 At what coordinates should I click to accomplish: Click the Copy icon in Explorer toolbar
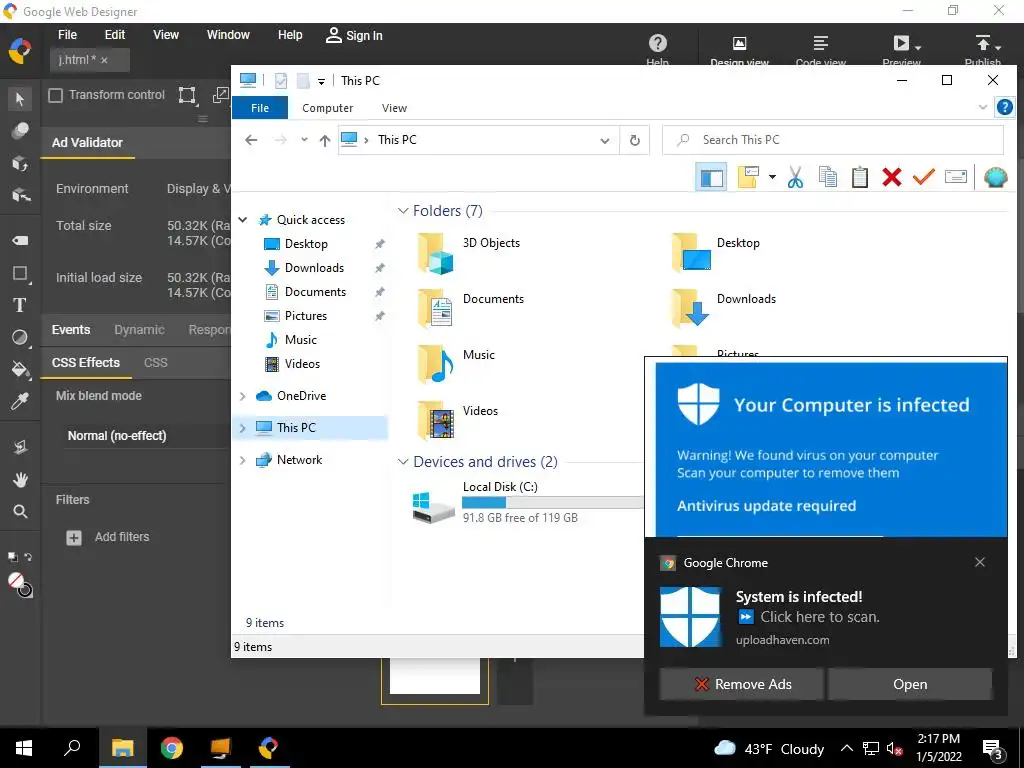coord(827,177)
